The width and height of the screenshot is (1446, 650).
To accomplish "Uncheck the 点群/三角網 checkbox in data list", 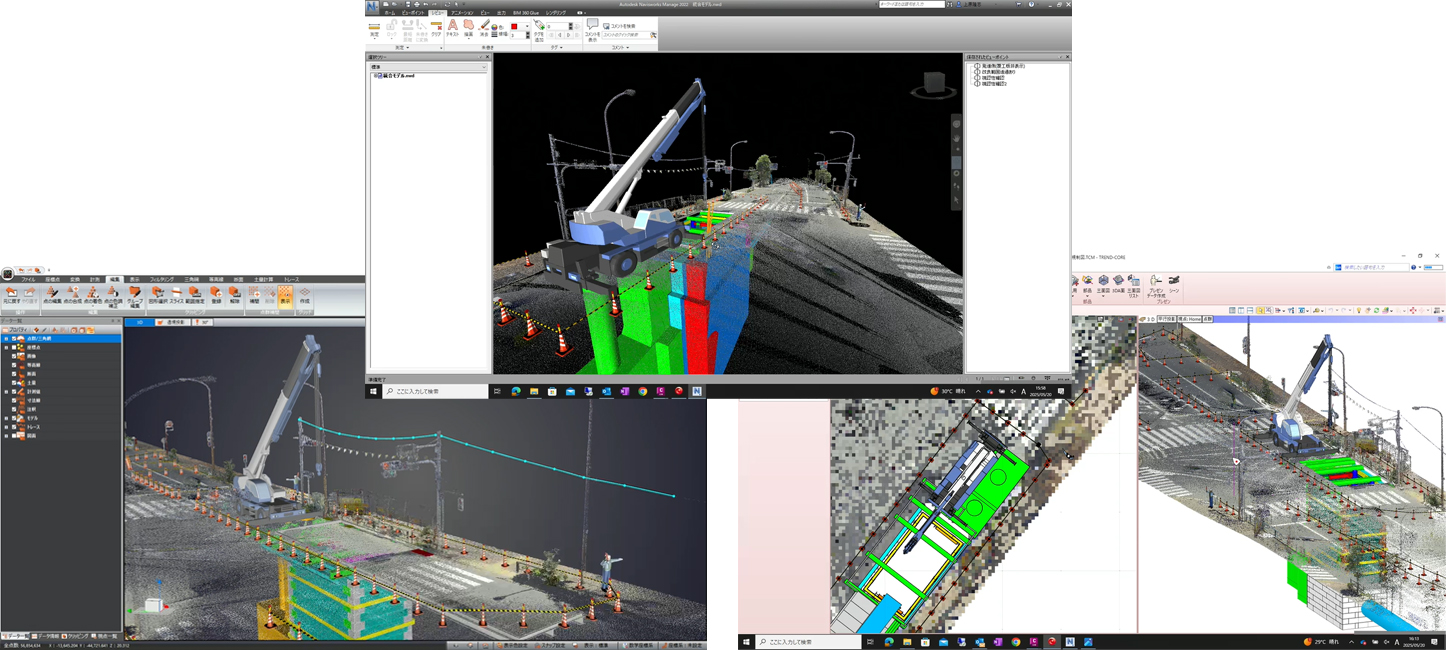I will pos(14,339).
